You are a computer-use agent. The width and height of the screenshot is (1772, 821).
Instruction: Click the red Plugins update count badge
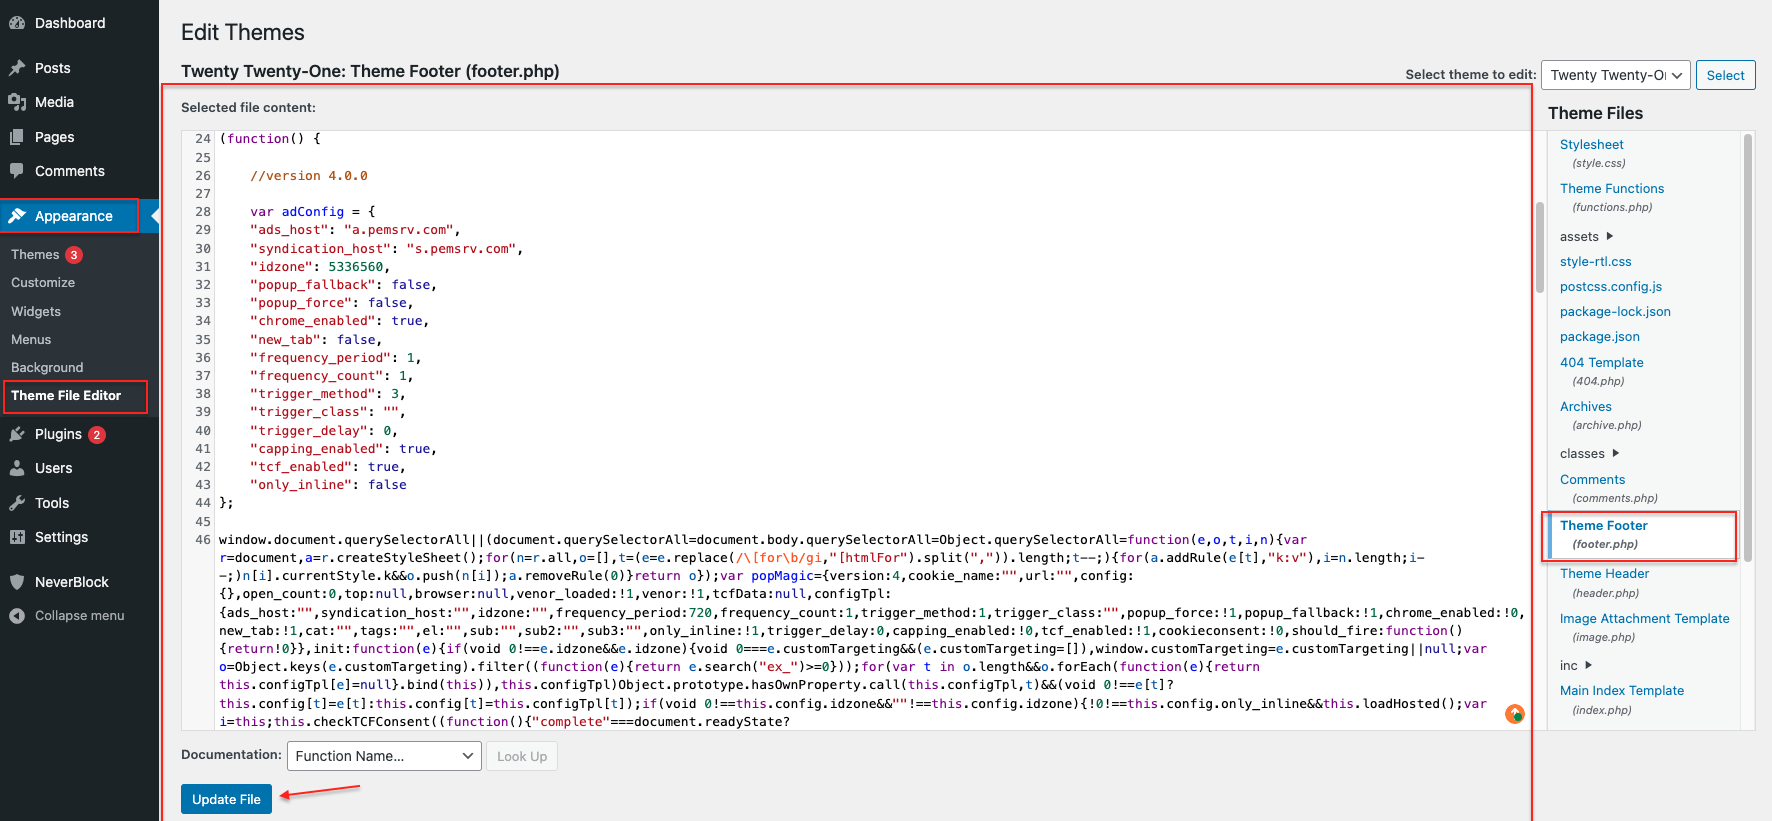pos(97,435)
